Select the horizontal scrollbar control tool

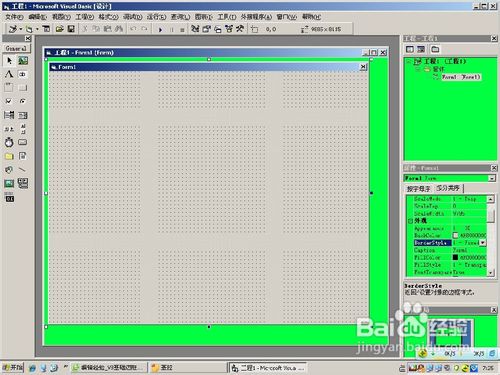point(9,129)
